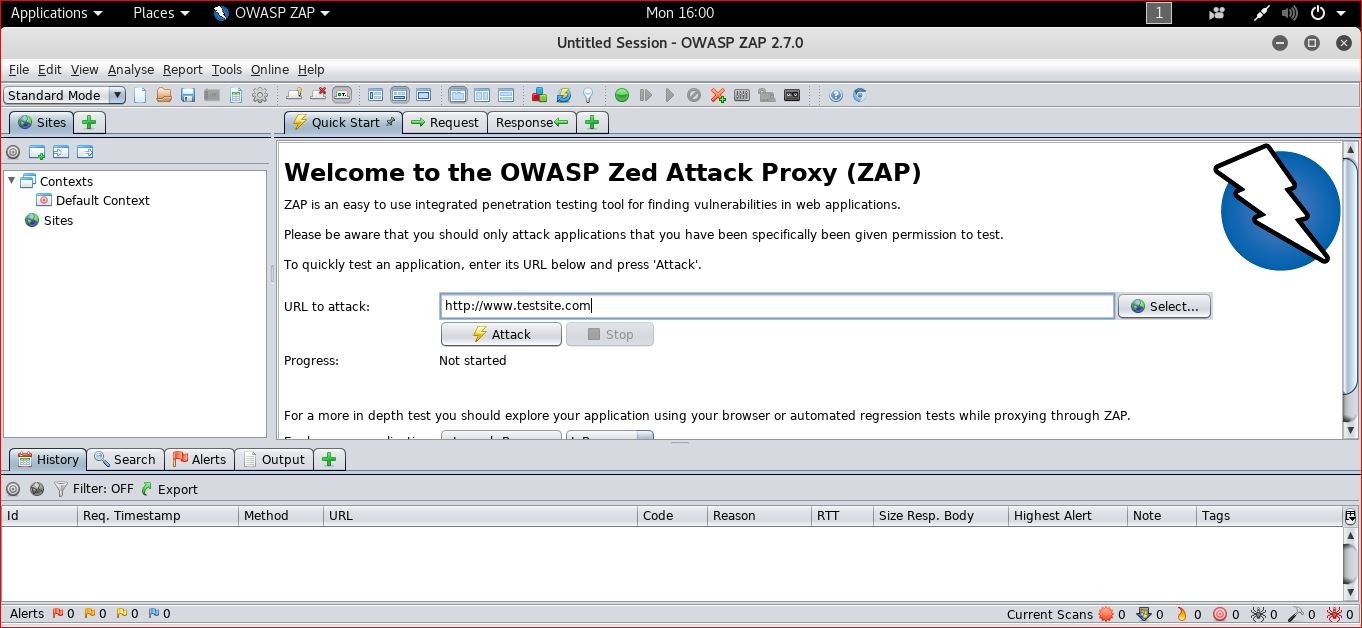Add a custom HTTP breakpoint red X icon
Screen dimensions: 1362x628
tap(718, 95)
